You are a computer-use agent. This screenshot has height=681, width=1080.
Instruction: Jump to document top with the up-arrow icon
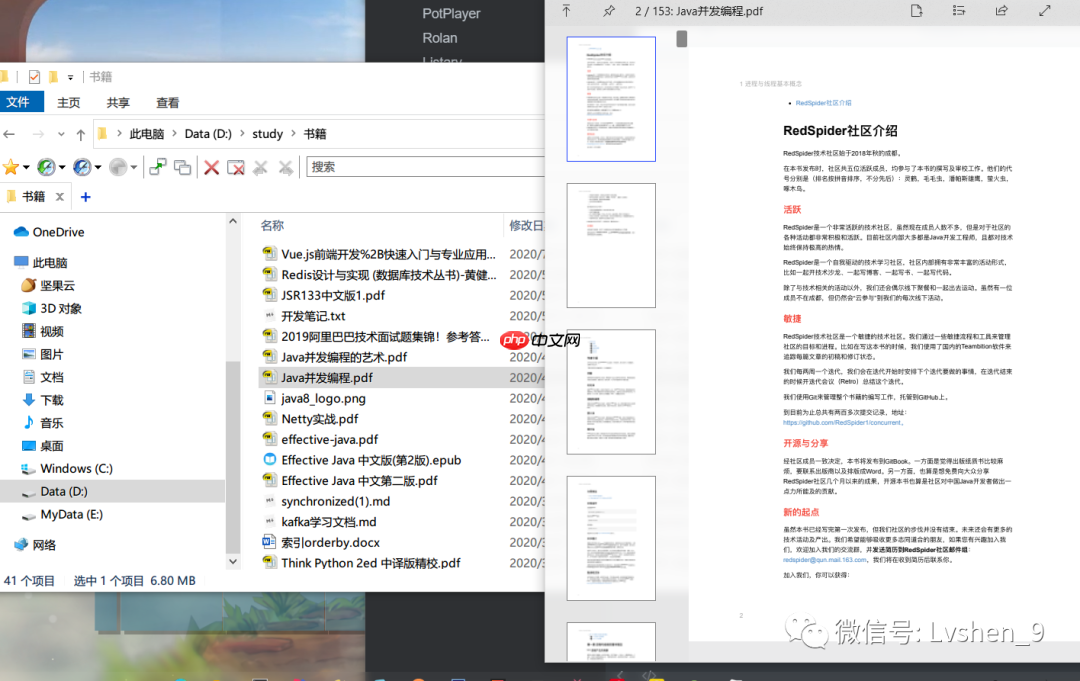tap(566, 11)
